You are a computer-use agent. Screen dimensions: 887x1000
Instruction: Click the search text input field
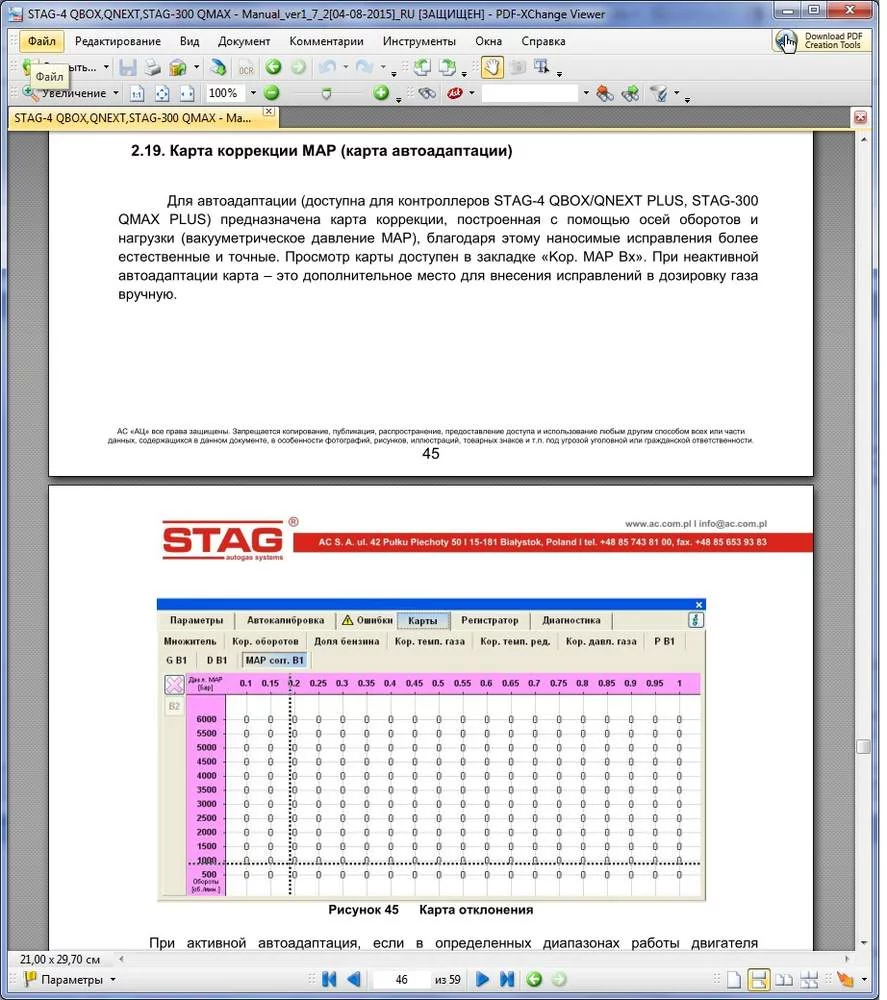530,93
